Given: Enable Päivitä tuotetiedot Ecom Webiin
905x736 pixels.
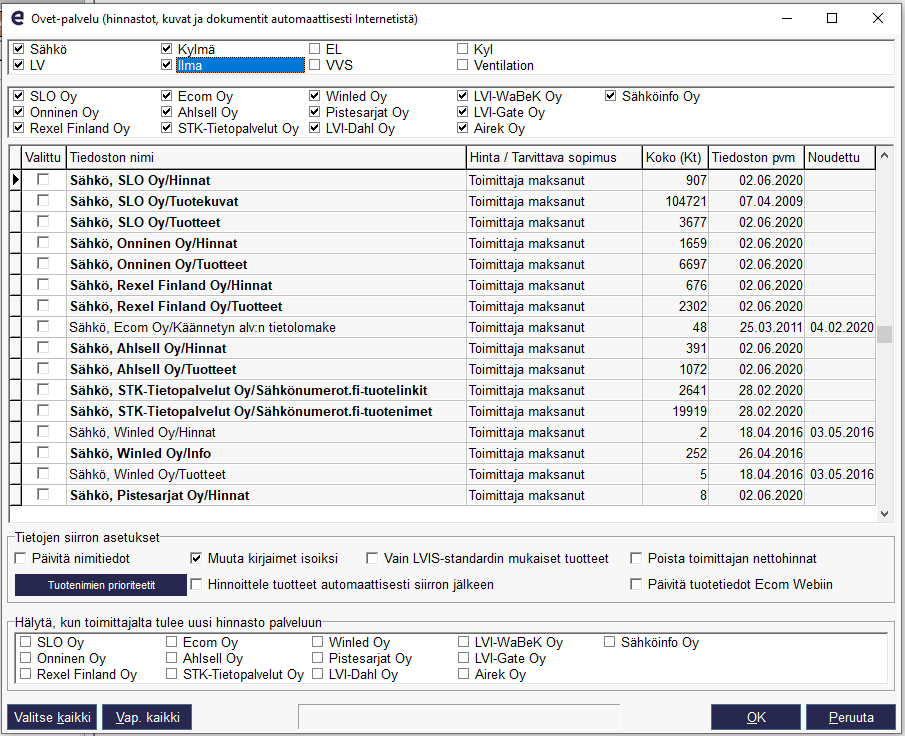Looking at the screenshot, I should click(x=636, y=584).
